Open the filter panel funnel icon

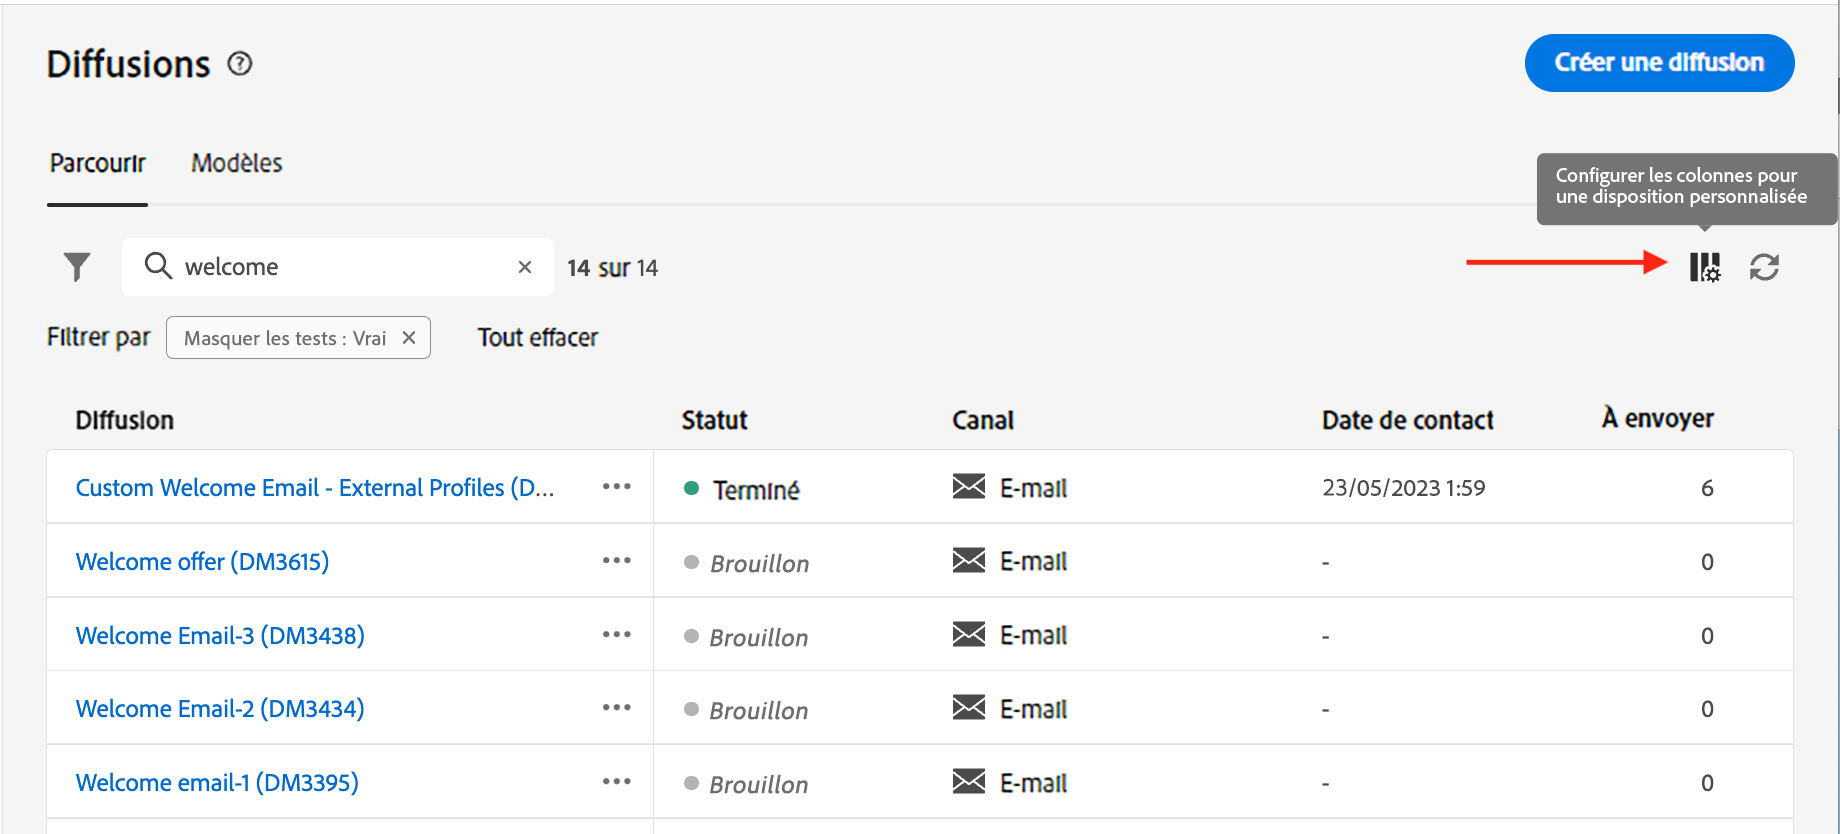click(x=77, y=267)
